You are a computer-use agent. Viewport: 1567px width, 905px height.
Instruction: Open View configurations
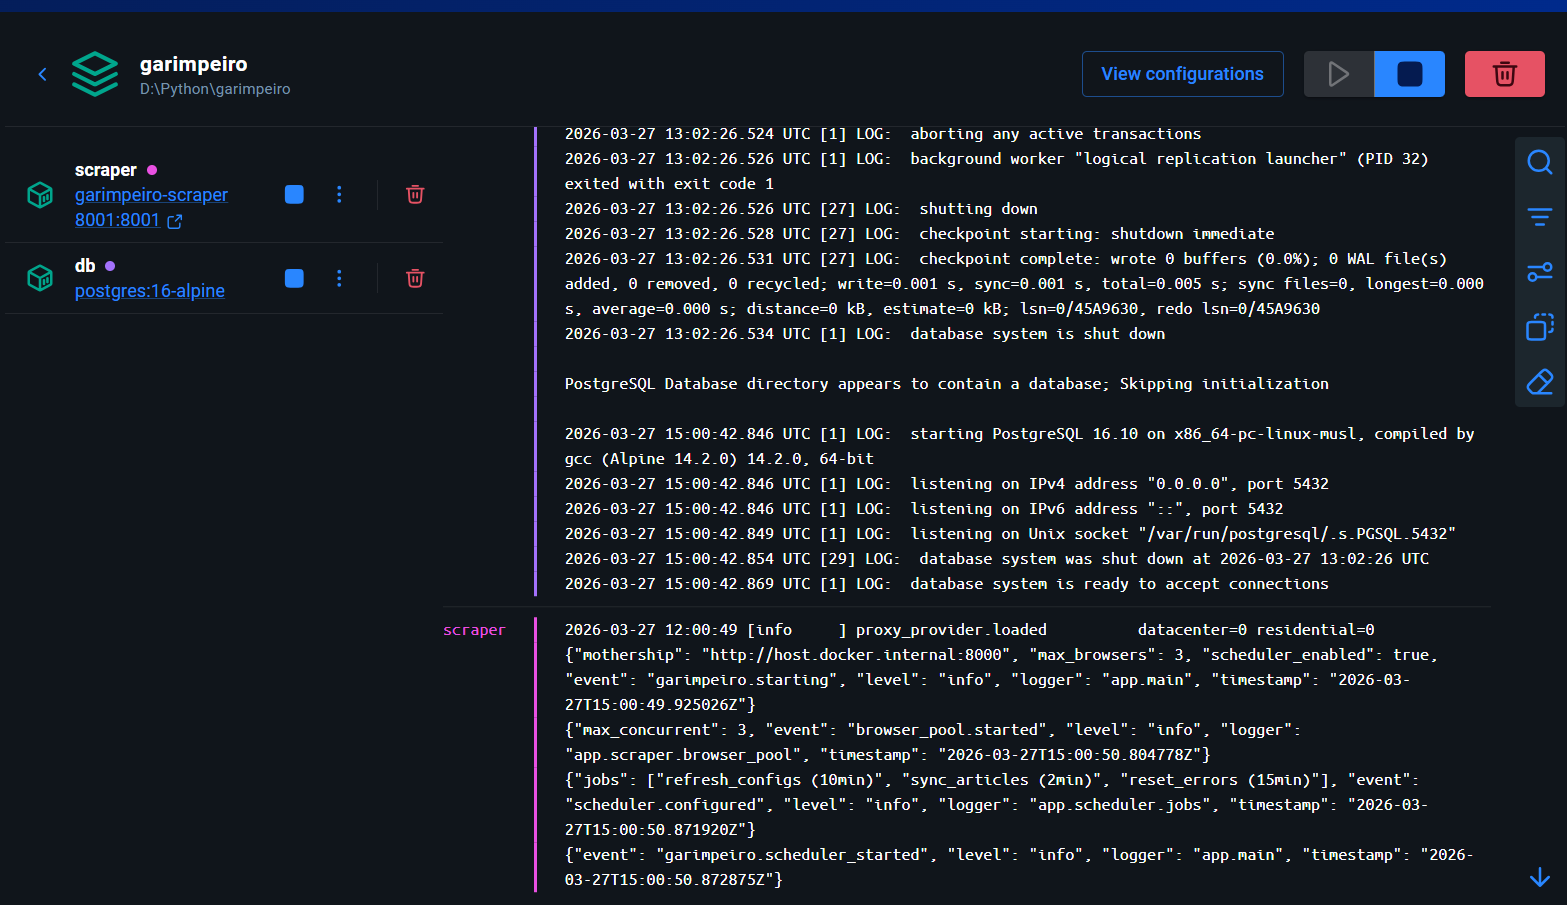tap(1182, 74)
